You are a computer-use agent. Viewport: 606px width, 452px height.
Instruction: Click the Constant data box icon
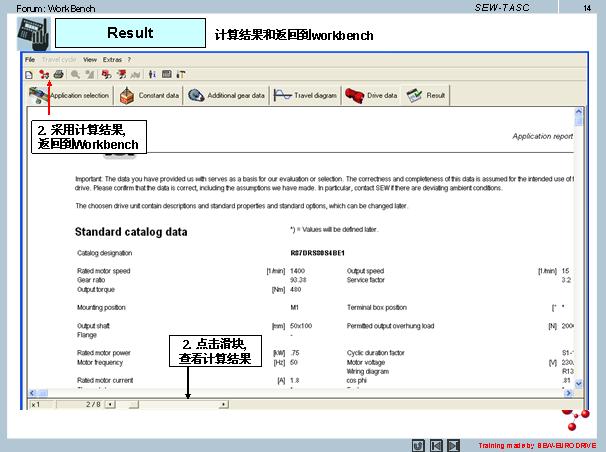pyautogui.click(x=127, y=95)
